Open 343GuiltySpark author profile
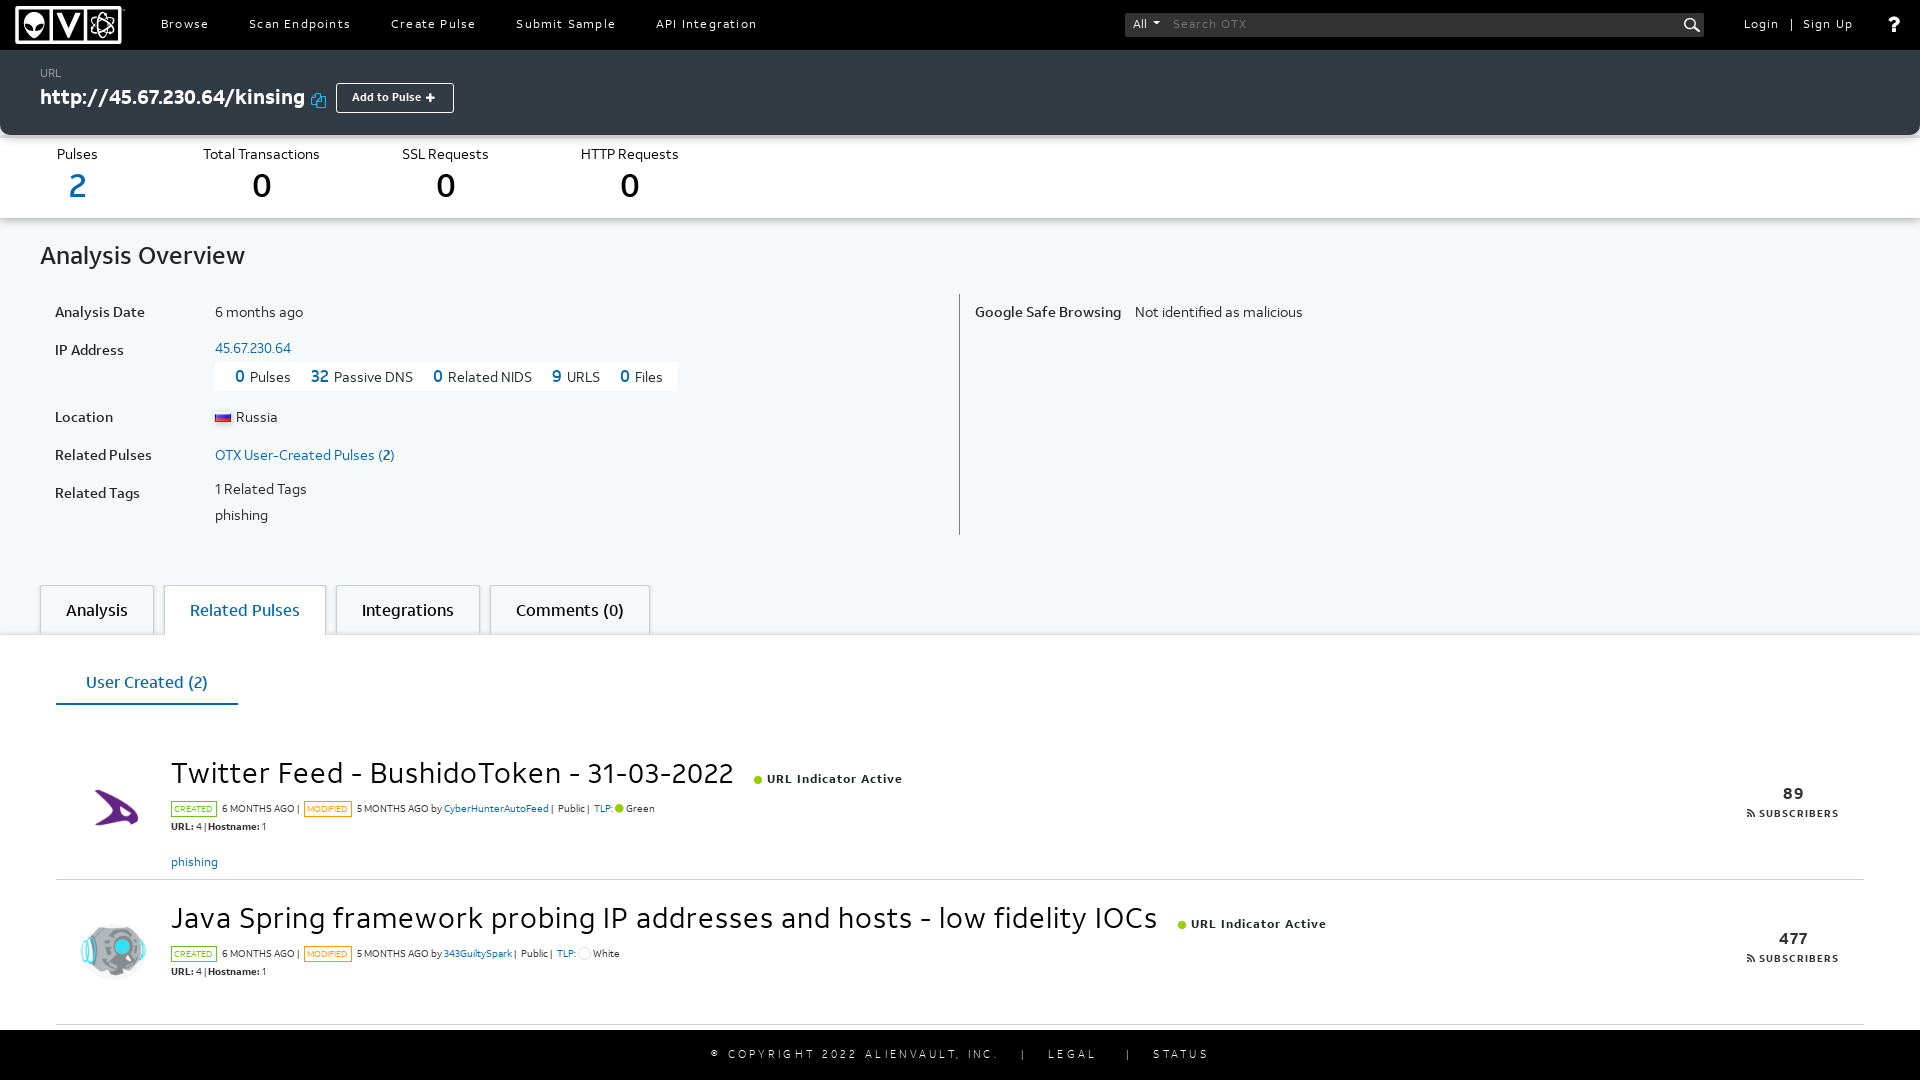 478,954
